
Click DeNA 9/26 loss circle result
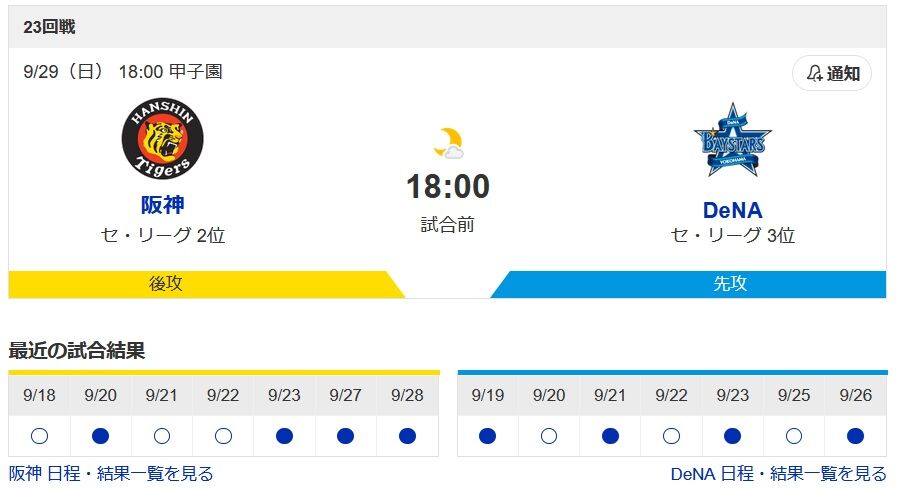[855, 436]
